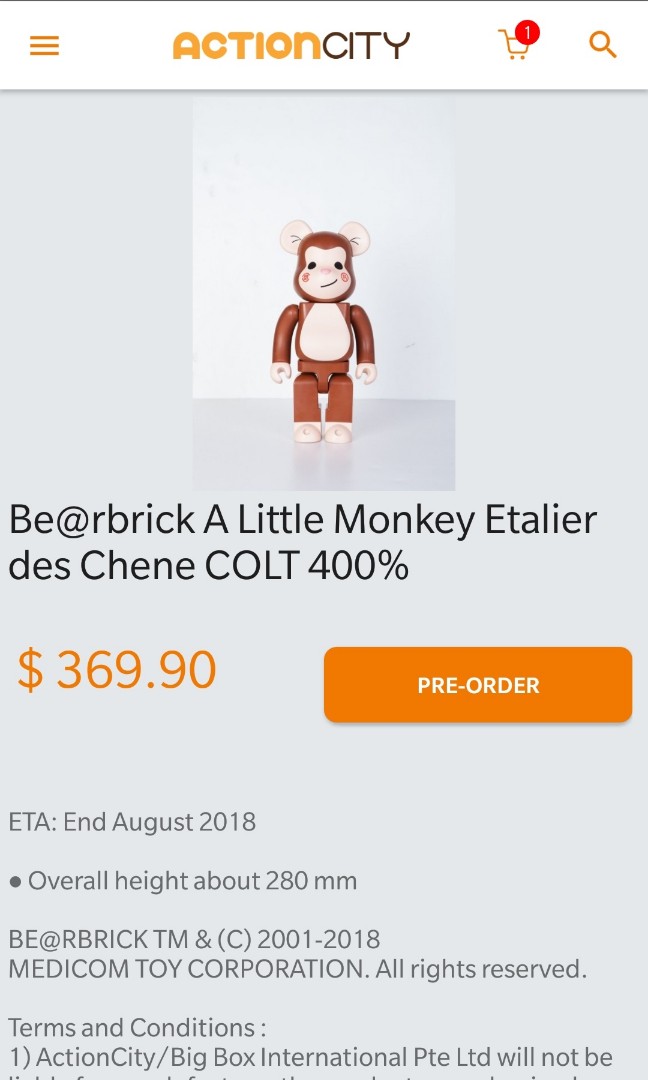Open the hamburger navigation menu
Screen dimensions: 648x1080
pyautogui.click(x=44, y=46)
